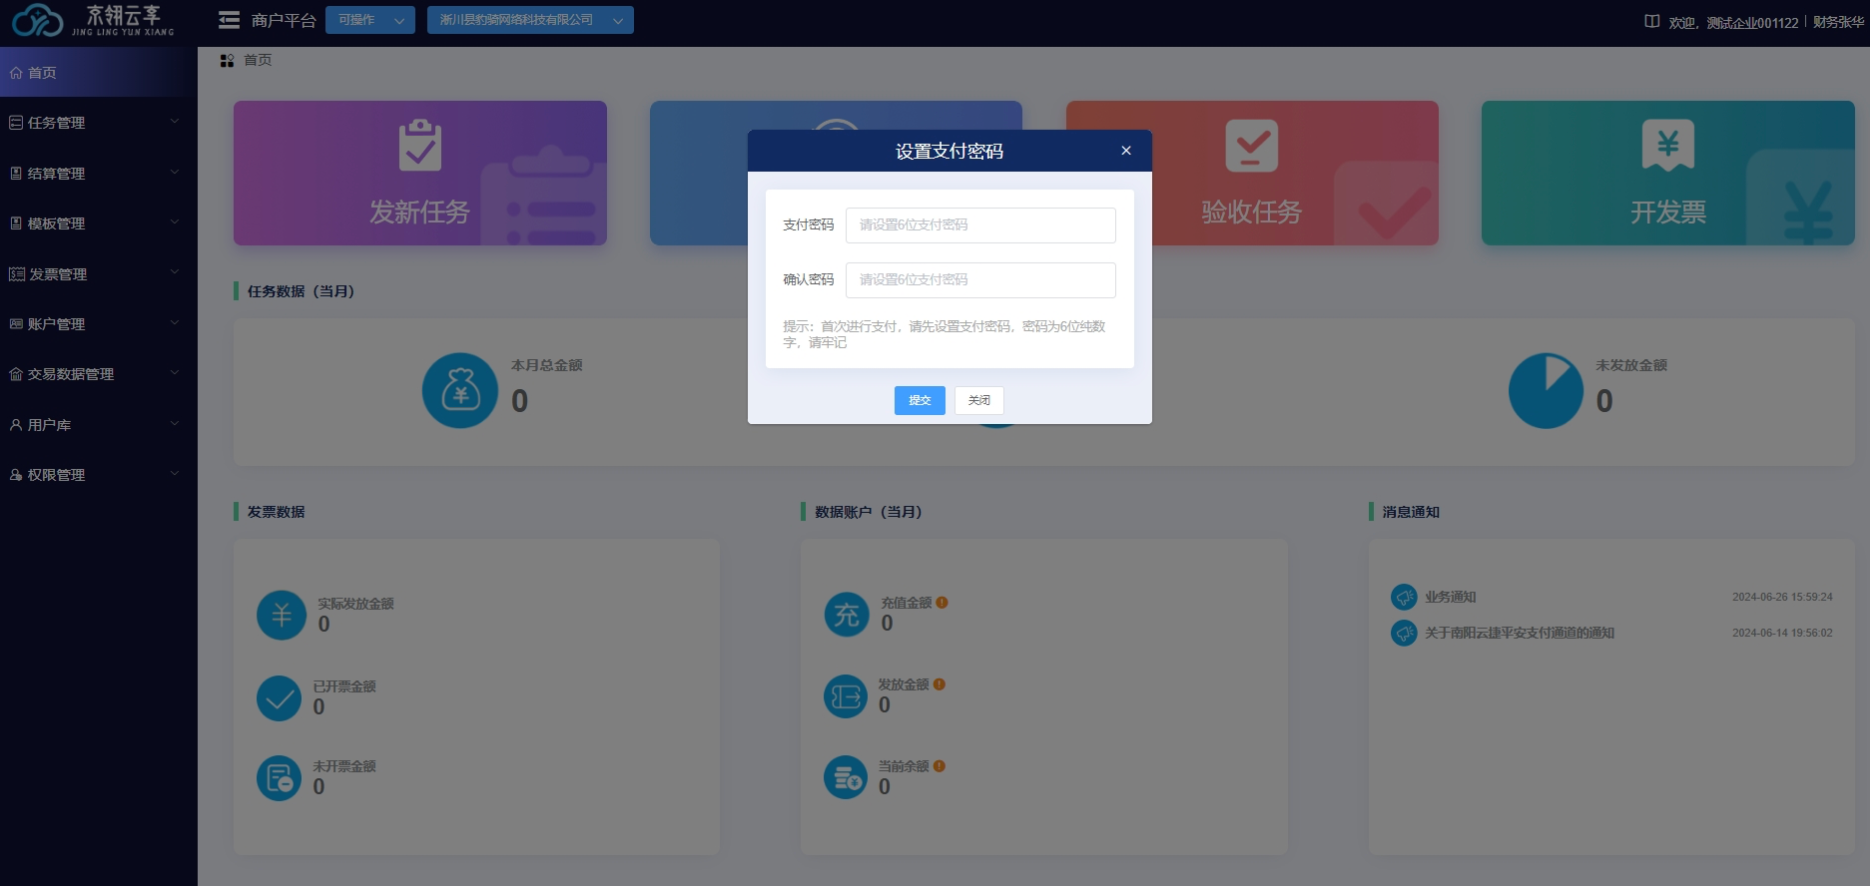Click the orange info icon next to 当前余额

click(939, 766)
